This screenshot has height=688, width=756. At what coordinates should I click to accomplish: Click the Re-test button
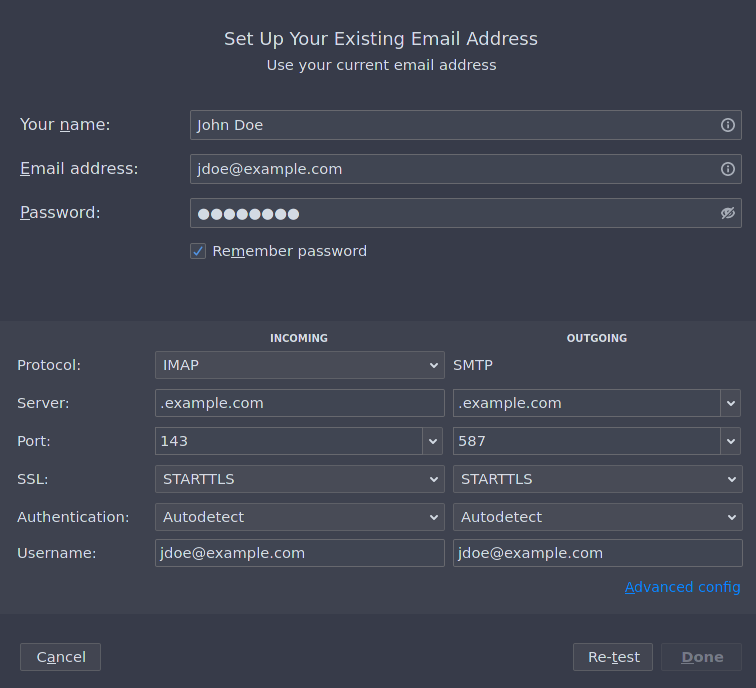(x=613, y=657)
